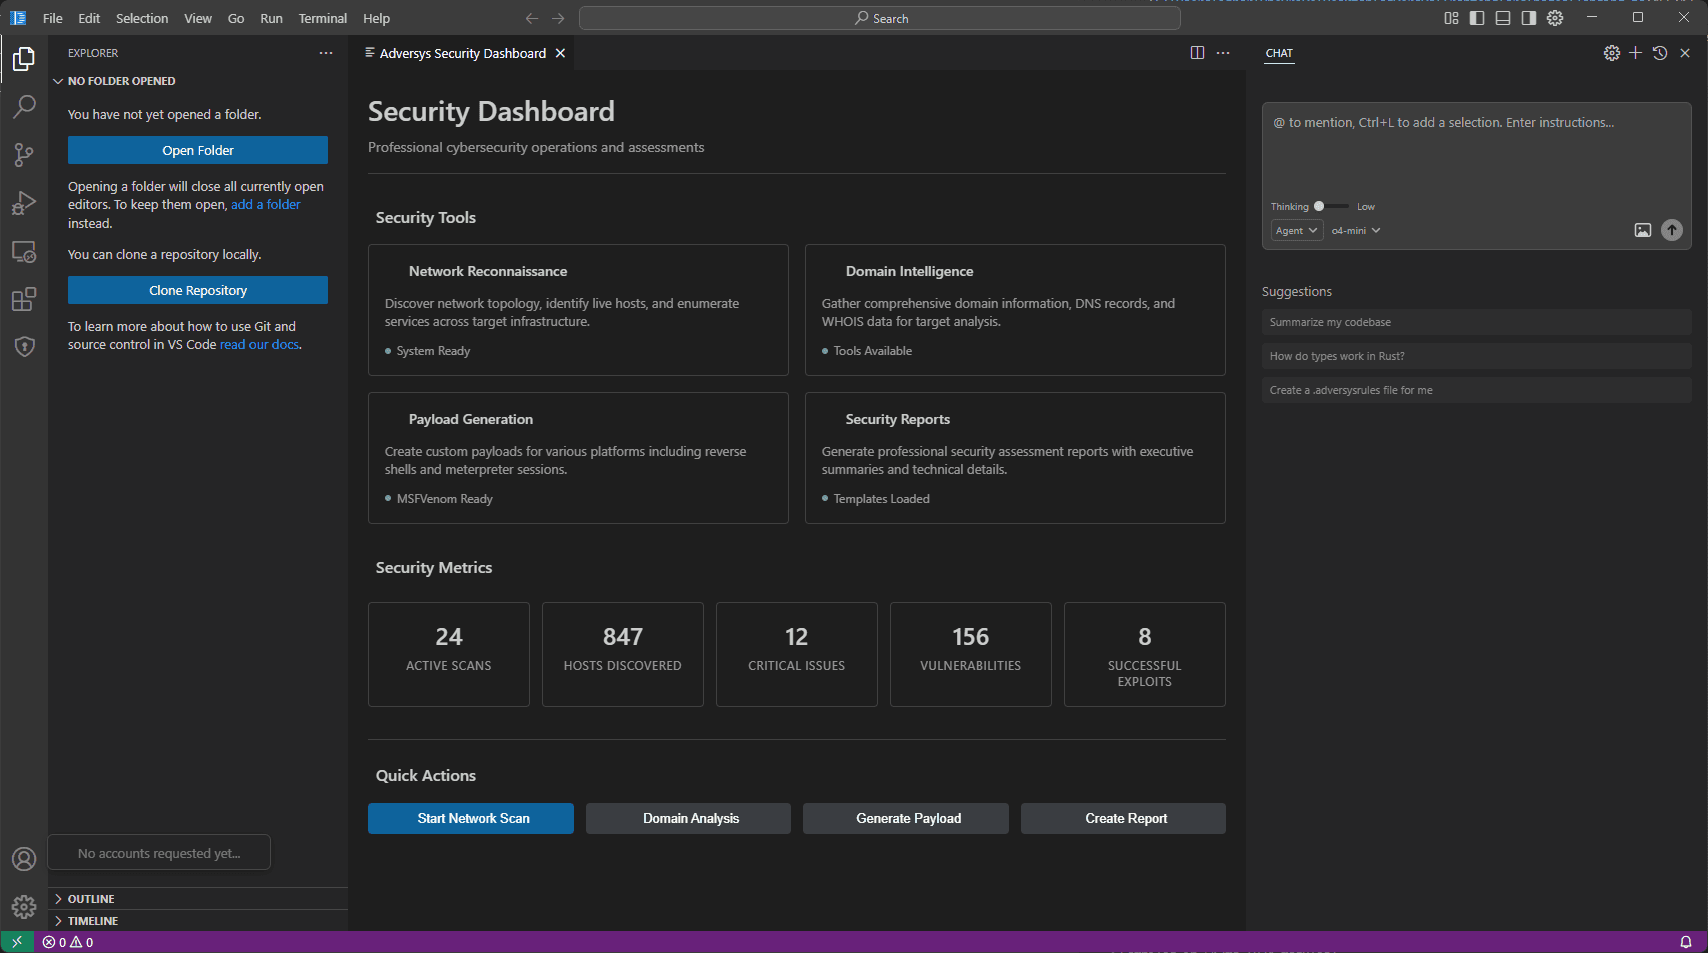Open the Agent mode dropdown
The image size is (1708, 953).
tap(1296, 230)
